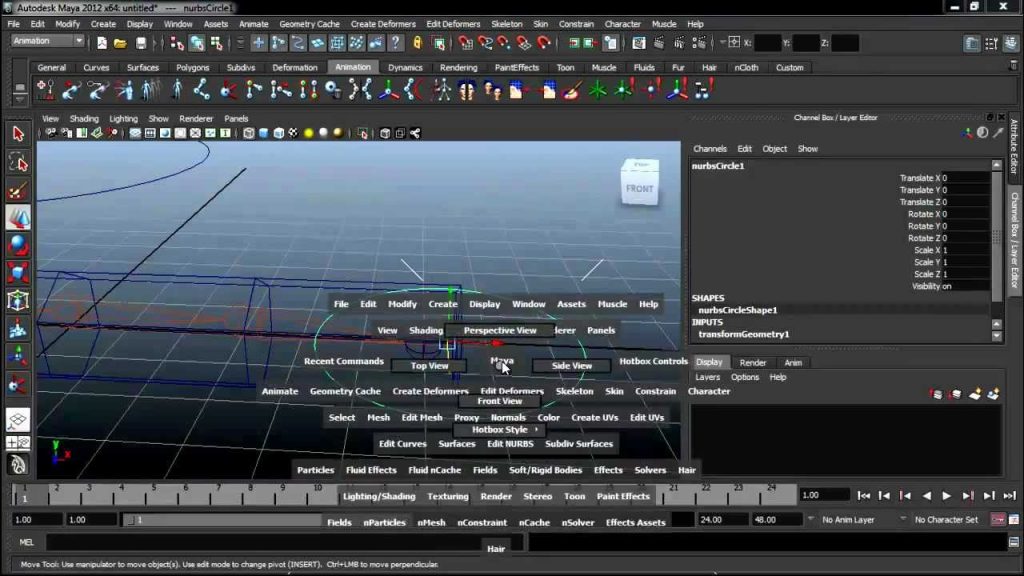Image resolution: width=1024 pixels, height=576 pixels.
Task: Click the FRONT face of view cube
Action: pyautogui.click(x=639, y=189)
